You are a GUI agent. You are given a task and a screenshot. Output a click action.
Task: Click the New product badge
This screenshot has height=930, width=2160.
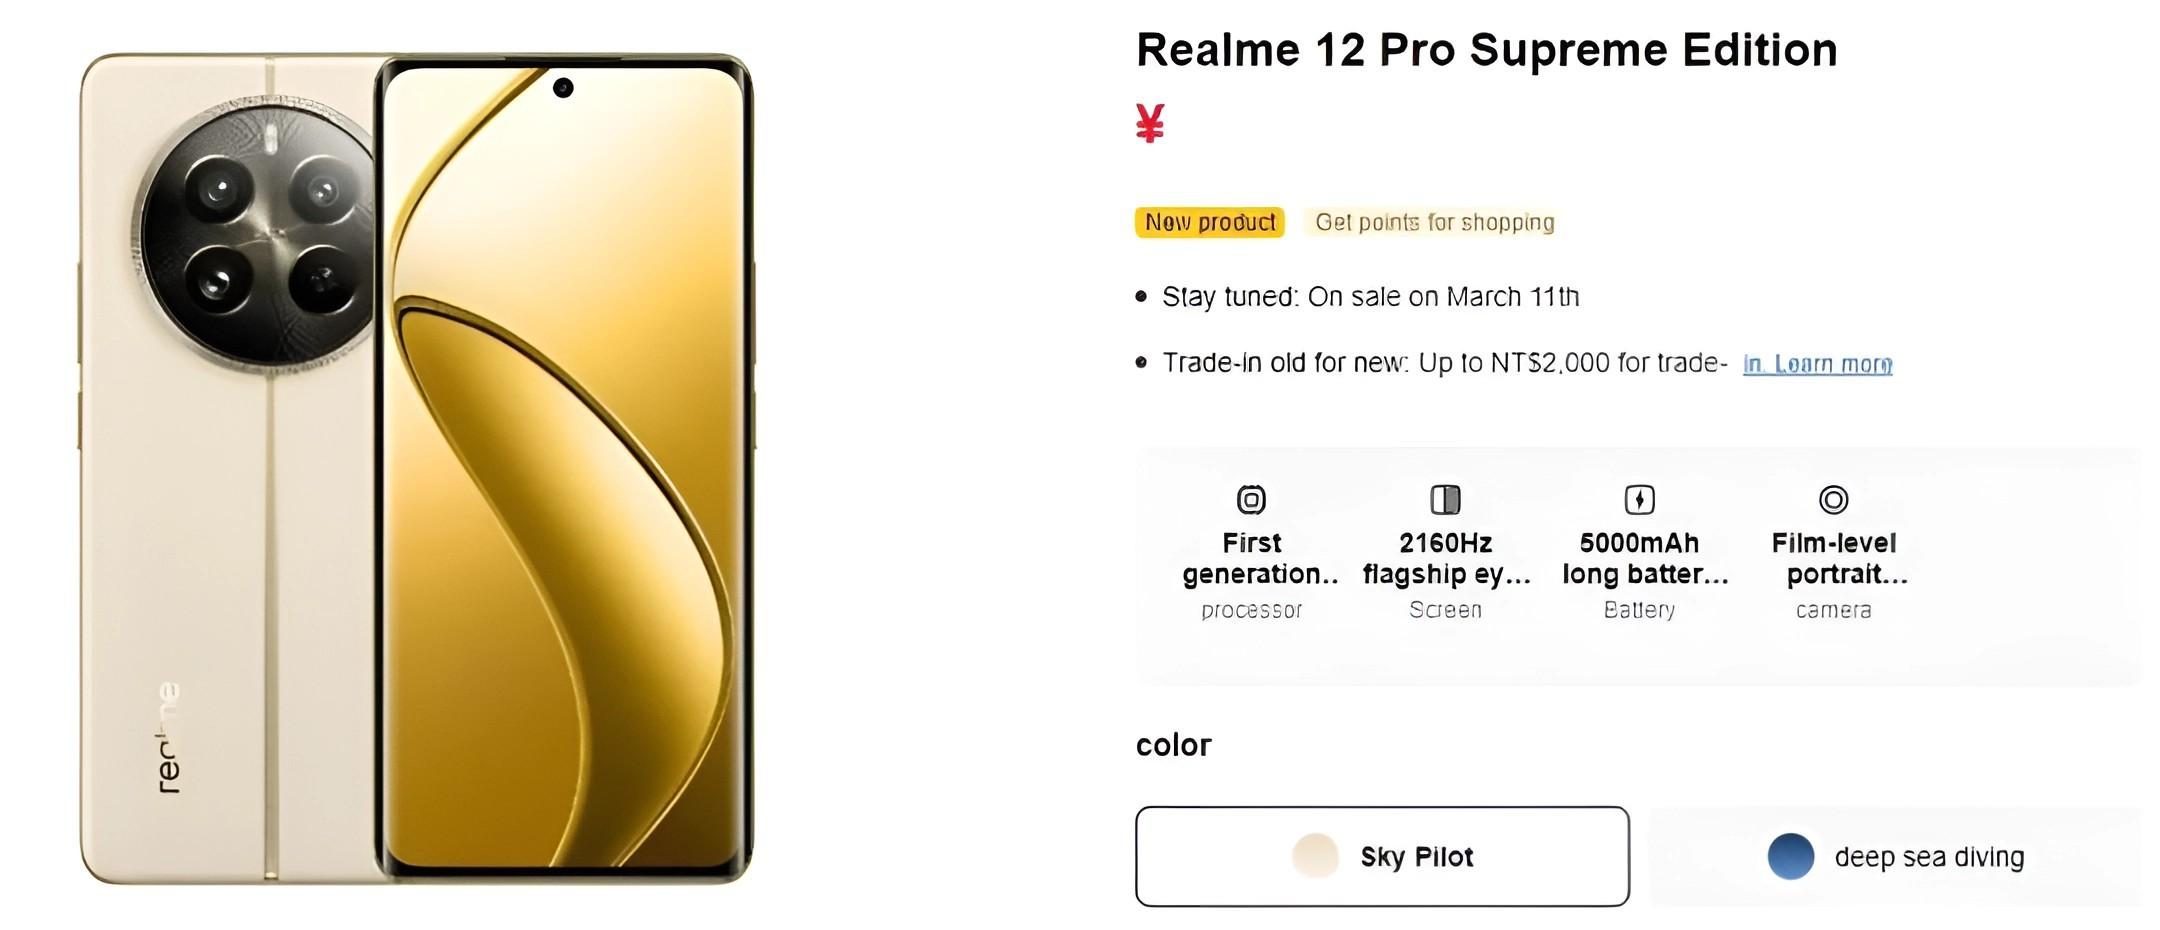click(1209, 222)
